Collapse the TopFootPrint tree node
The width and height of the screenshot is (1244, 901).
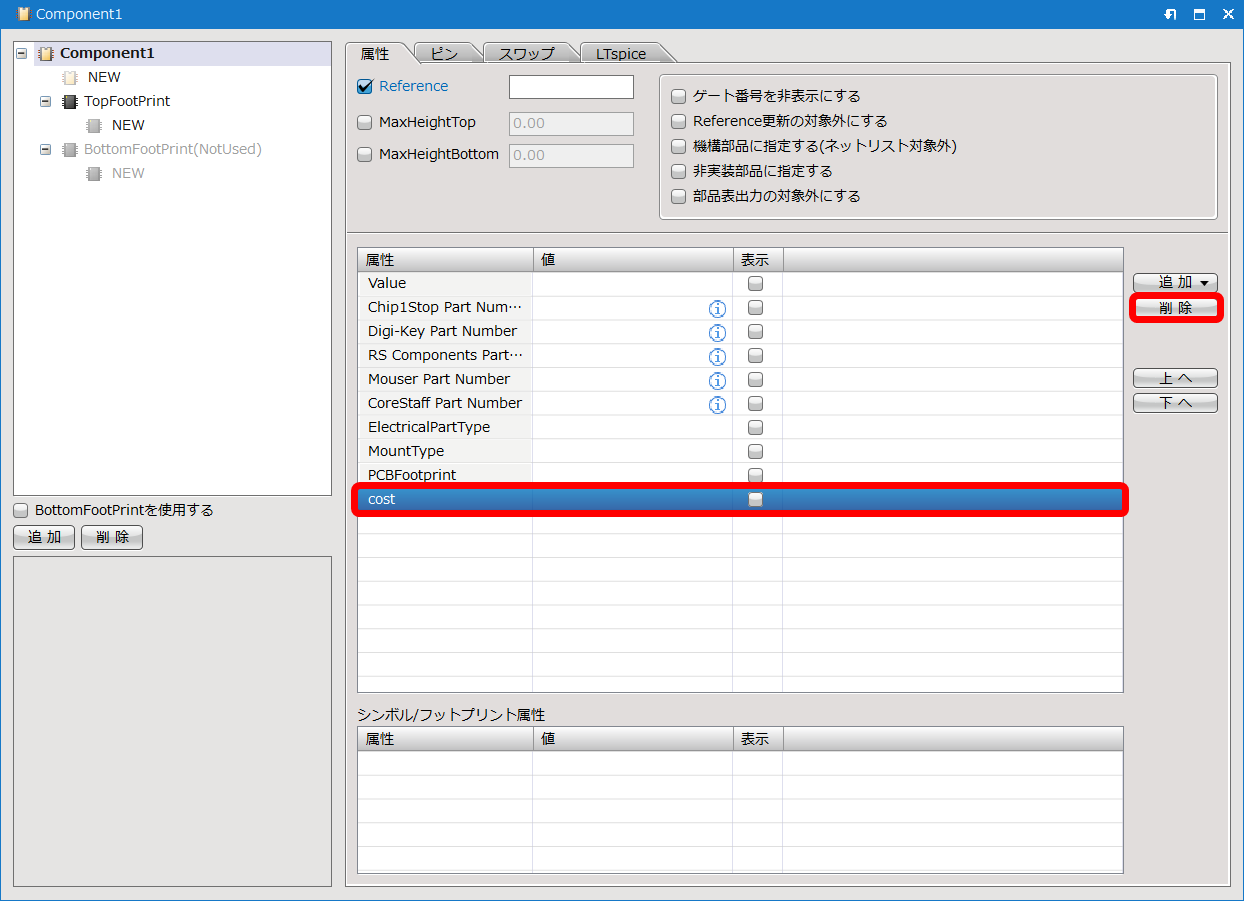pyautogui.click(x=45, y=101)
